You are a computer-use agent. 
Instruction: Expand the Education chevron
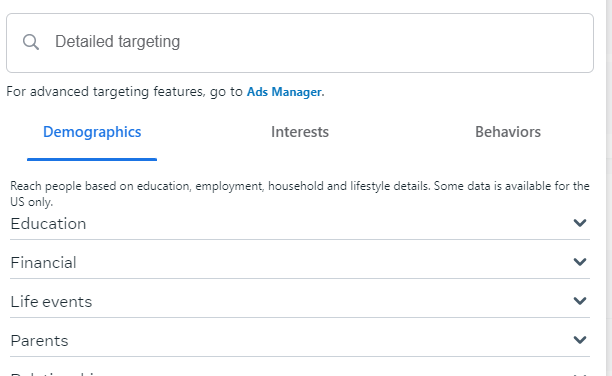(x=580, y=223)
